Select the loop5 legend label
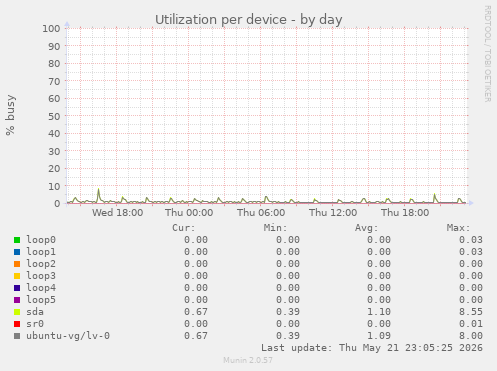This screenshot has height=371, width=497. (41, 300)
